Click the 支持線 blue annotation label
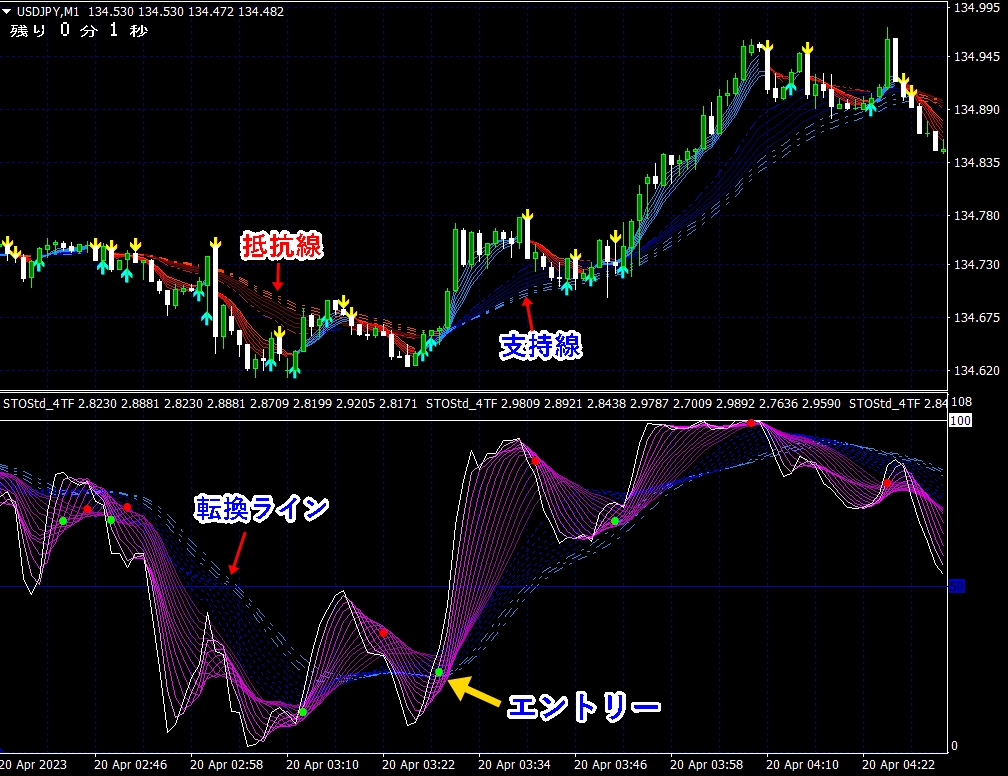The width and height of the screenshot is (1008, 776). tap(541, 346)
